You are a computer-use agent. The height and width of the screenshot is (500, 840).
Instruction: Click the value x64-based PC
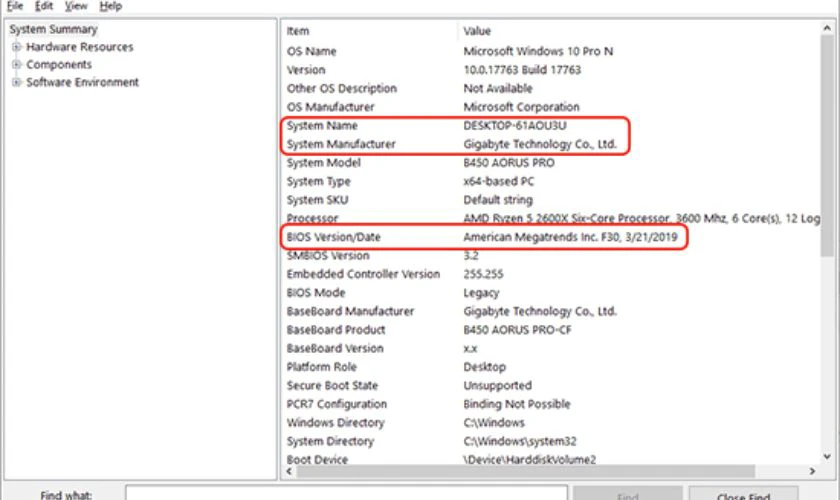tap(498, 182)
